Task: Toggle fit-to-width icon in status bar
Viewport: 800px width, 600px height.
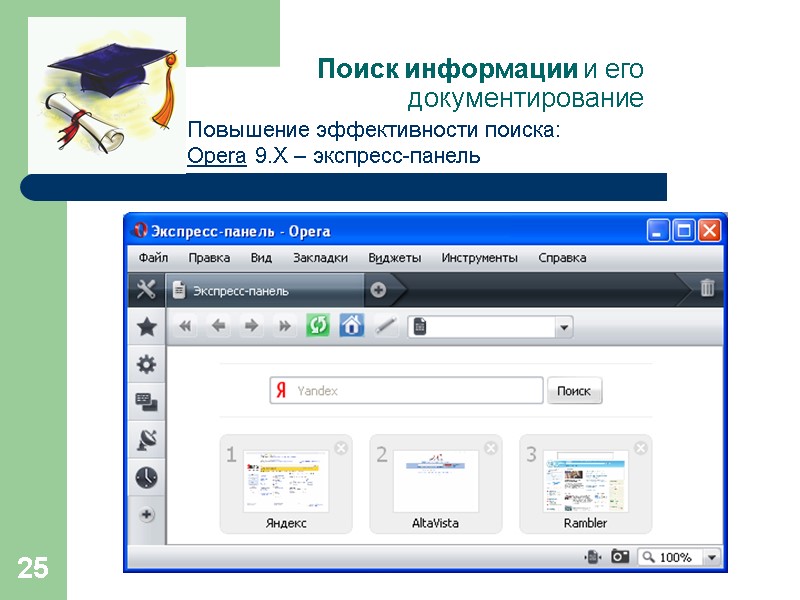Action: coord(593,557)
